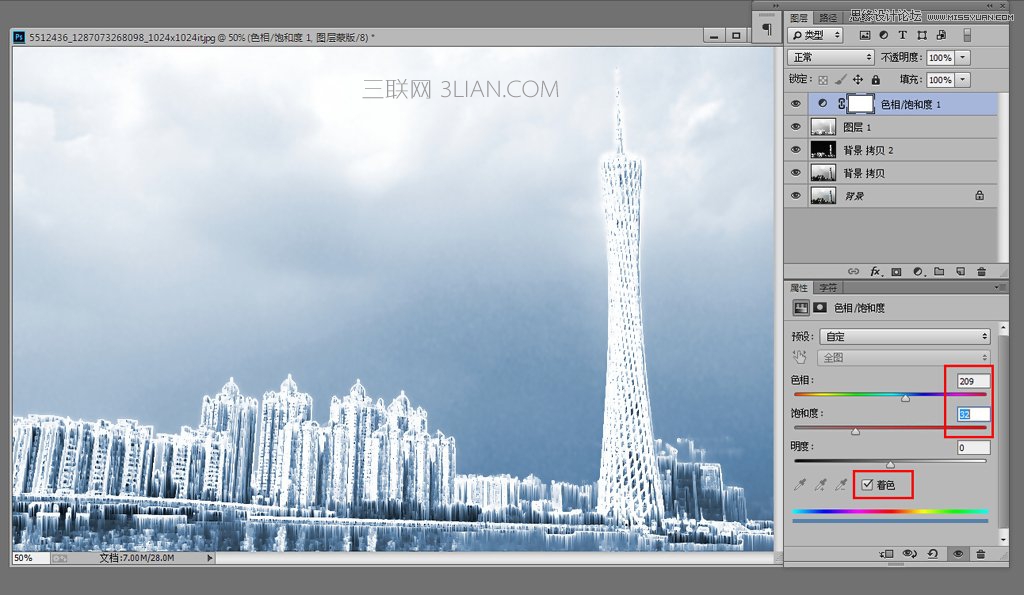Image resolution: width=1024 pixels, height=595 pixels.
Task: Switch to the 属性 tab
Action: 799,287
